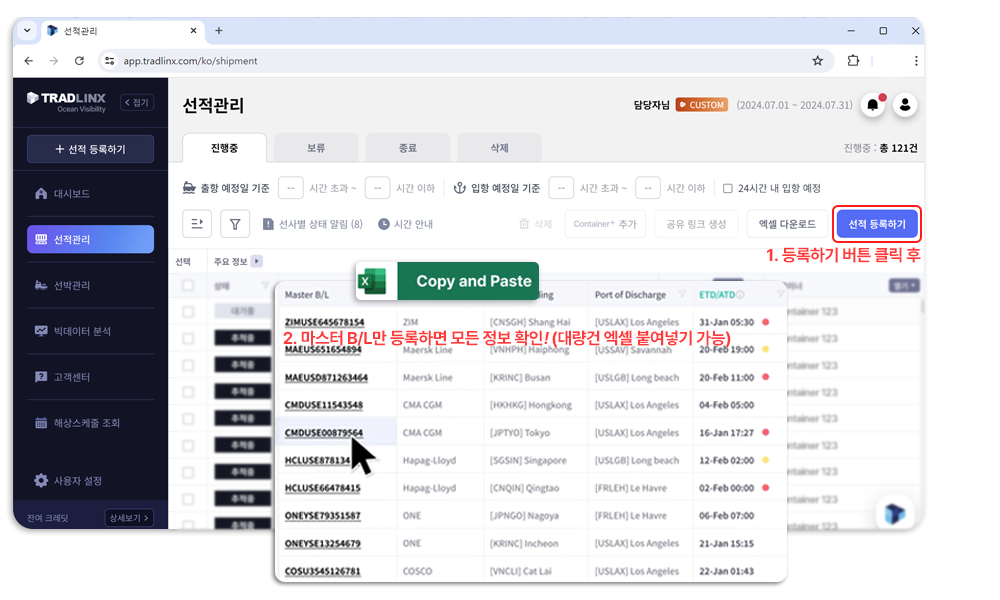Click the notification bell icon
Image resolution: width=1000 pixels, height=600 pixels.
click(872, 105)
